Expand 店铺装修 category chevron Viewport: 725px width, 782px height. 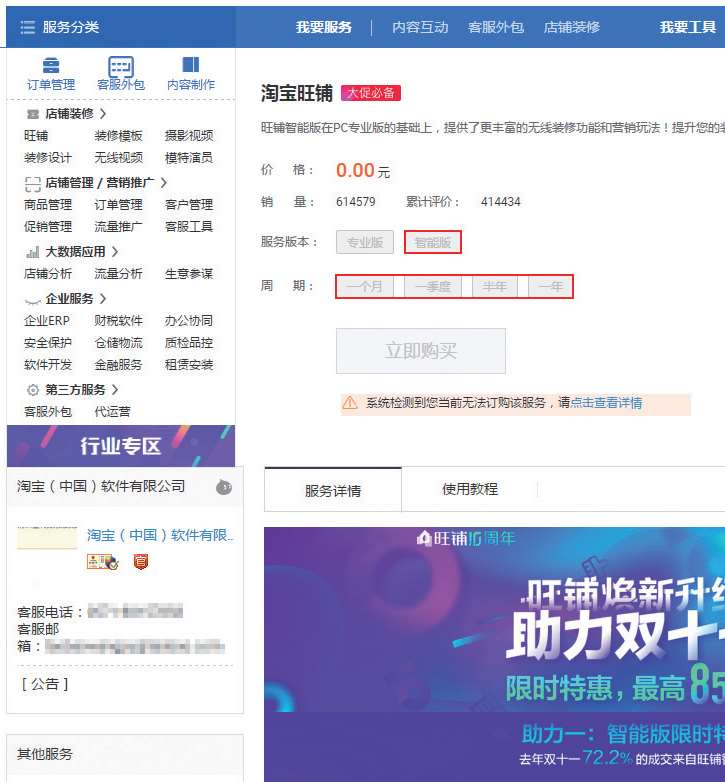[x=103, y=114]
